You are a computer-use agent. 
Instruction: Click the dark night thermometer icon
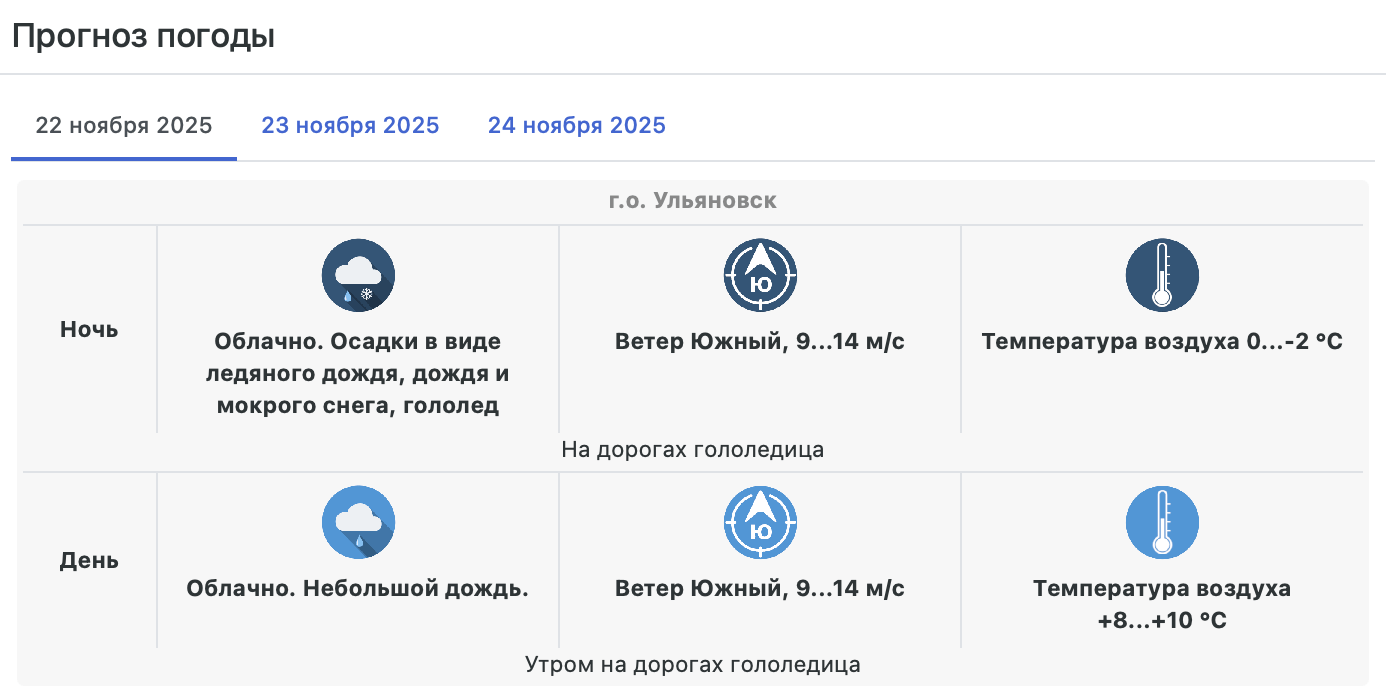tap(1162, 275)
